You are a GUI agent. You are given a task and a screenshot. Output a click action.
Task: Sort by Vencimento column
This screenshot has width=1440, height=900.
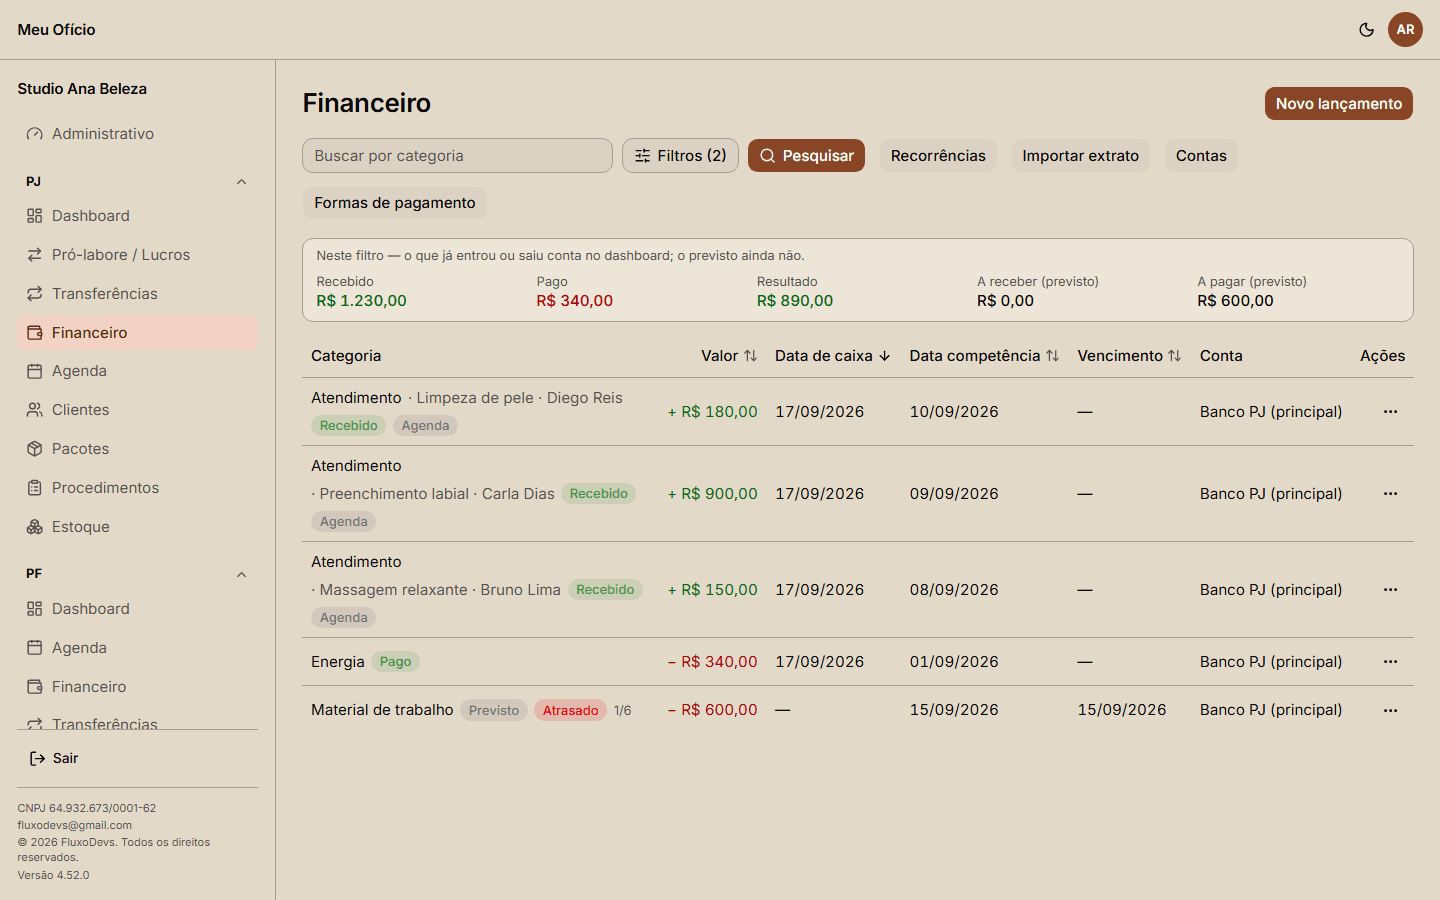click(x=1129, y=356)
